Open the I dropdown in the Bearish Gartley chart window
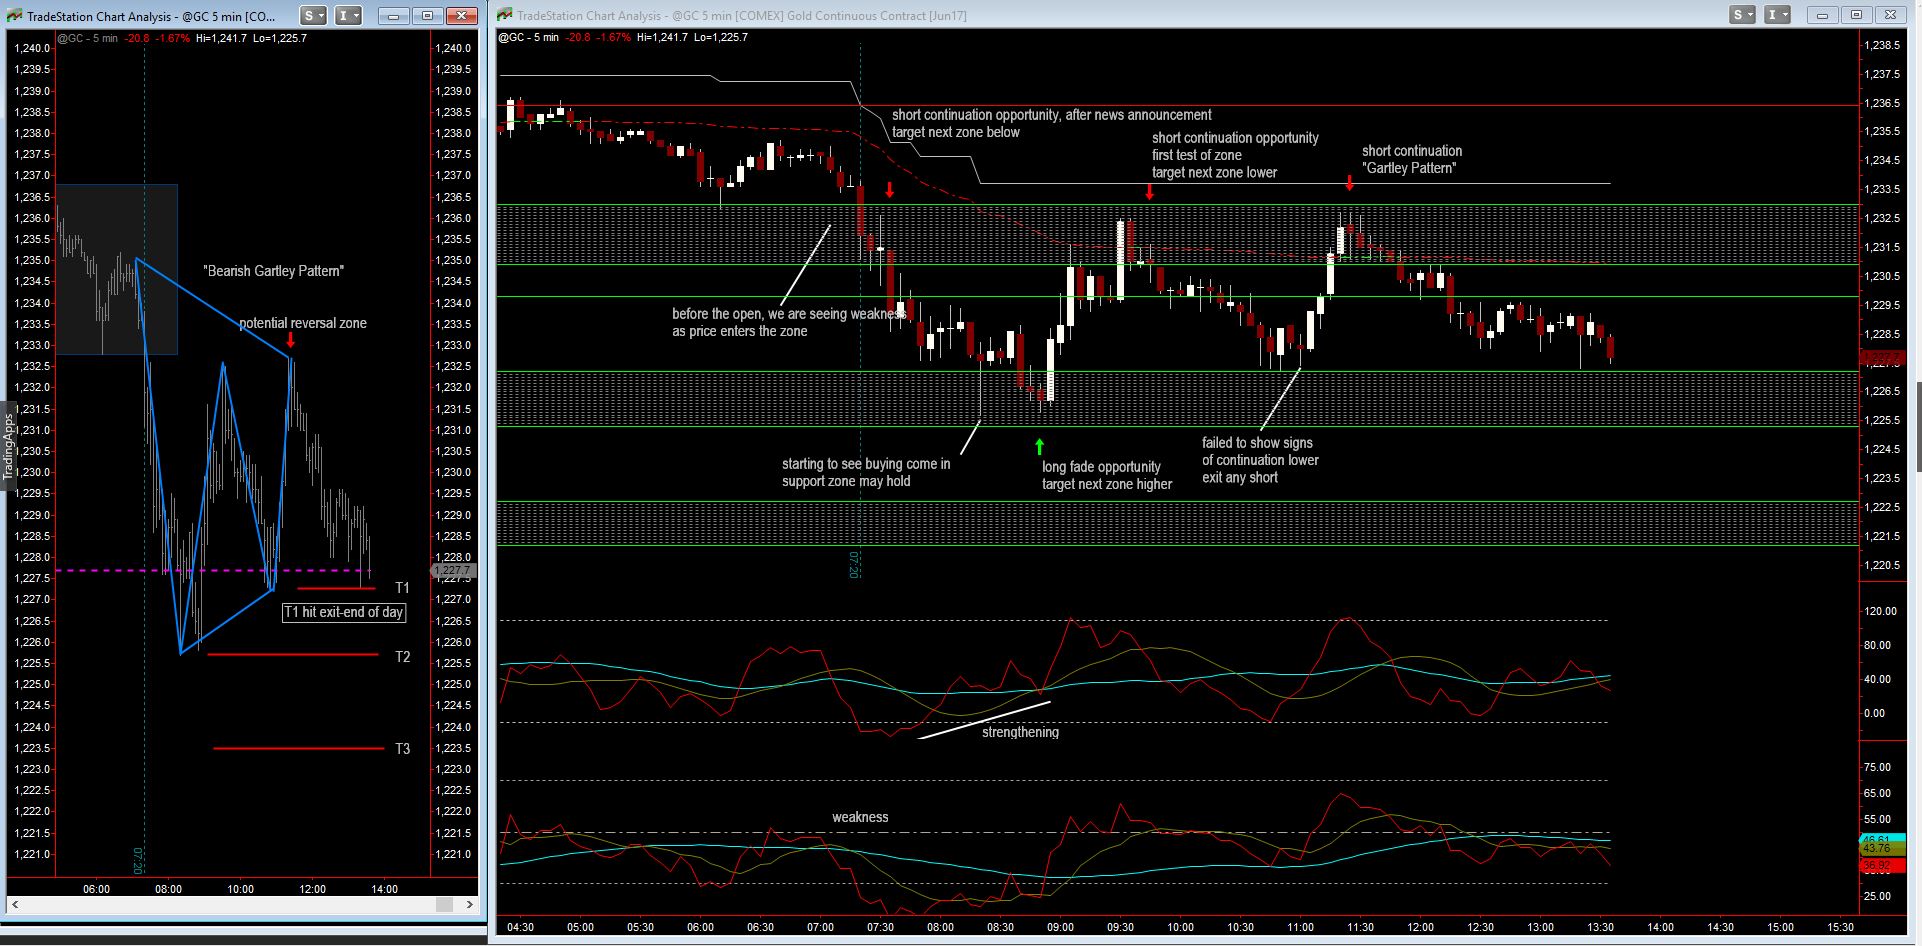 [347, 15]
